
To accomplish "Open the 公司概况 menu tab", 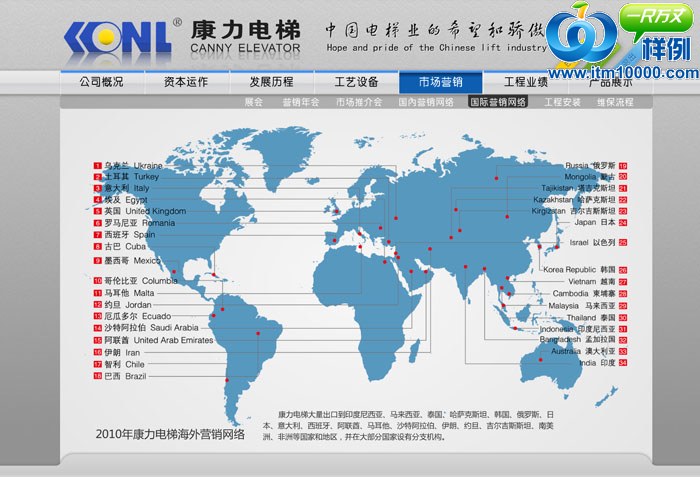I will (x=101, y=82).
